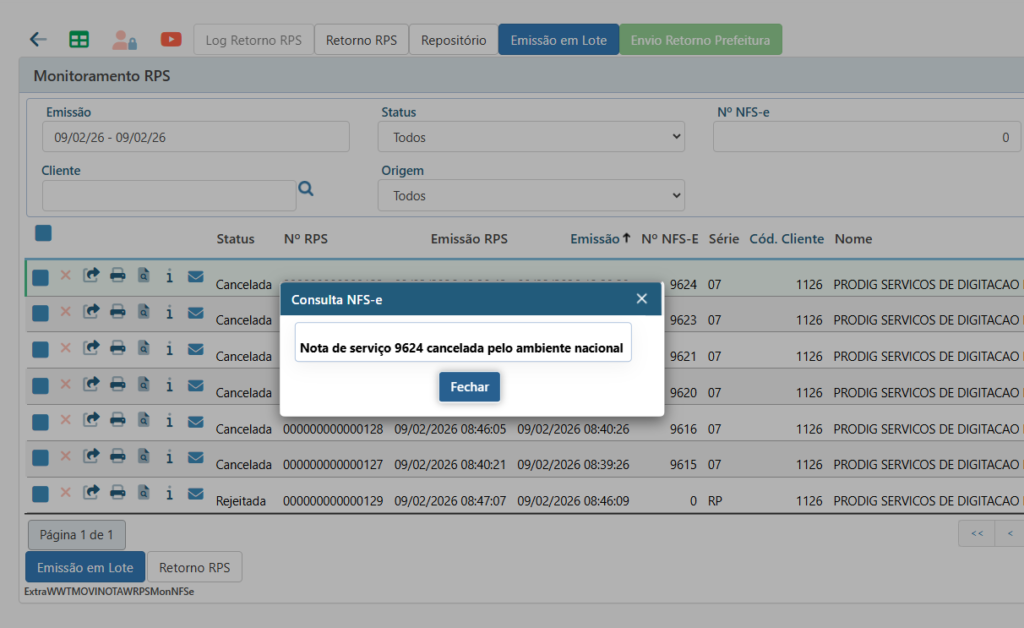Click the info icon on NFS-e 9616 row

[x=169, y=421]
